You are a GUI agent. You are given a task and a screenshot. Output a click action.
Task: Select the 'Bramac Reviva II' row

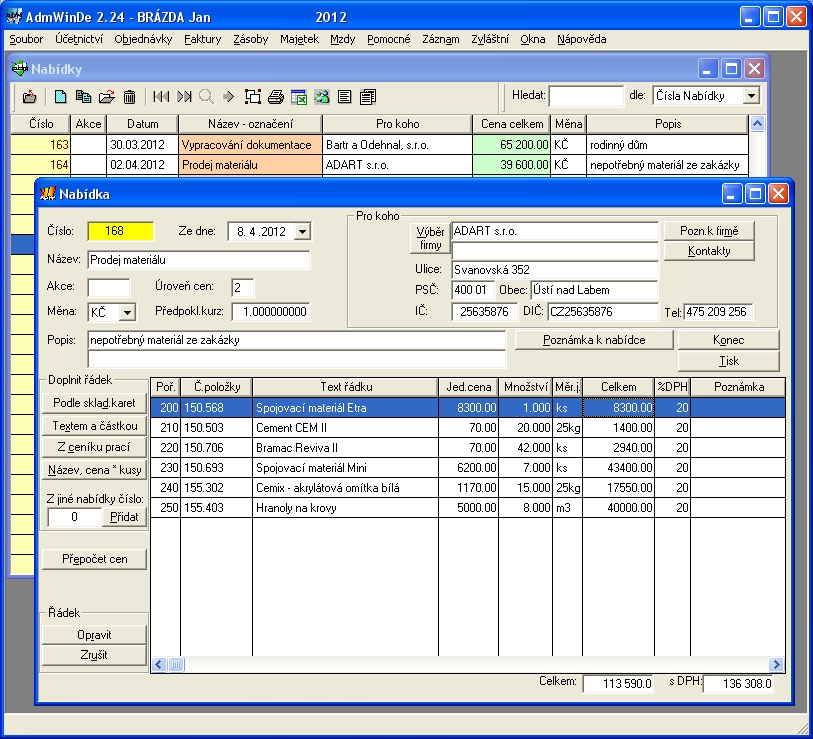click(x=468, y=448)
